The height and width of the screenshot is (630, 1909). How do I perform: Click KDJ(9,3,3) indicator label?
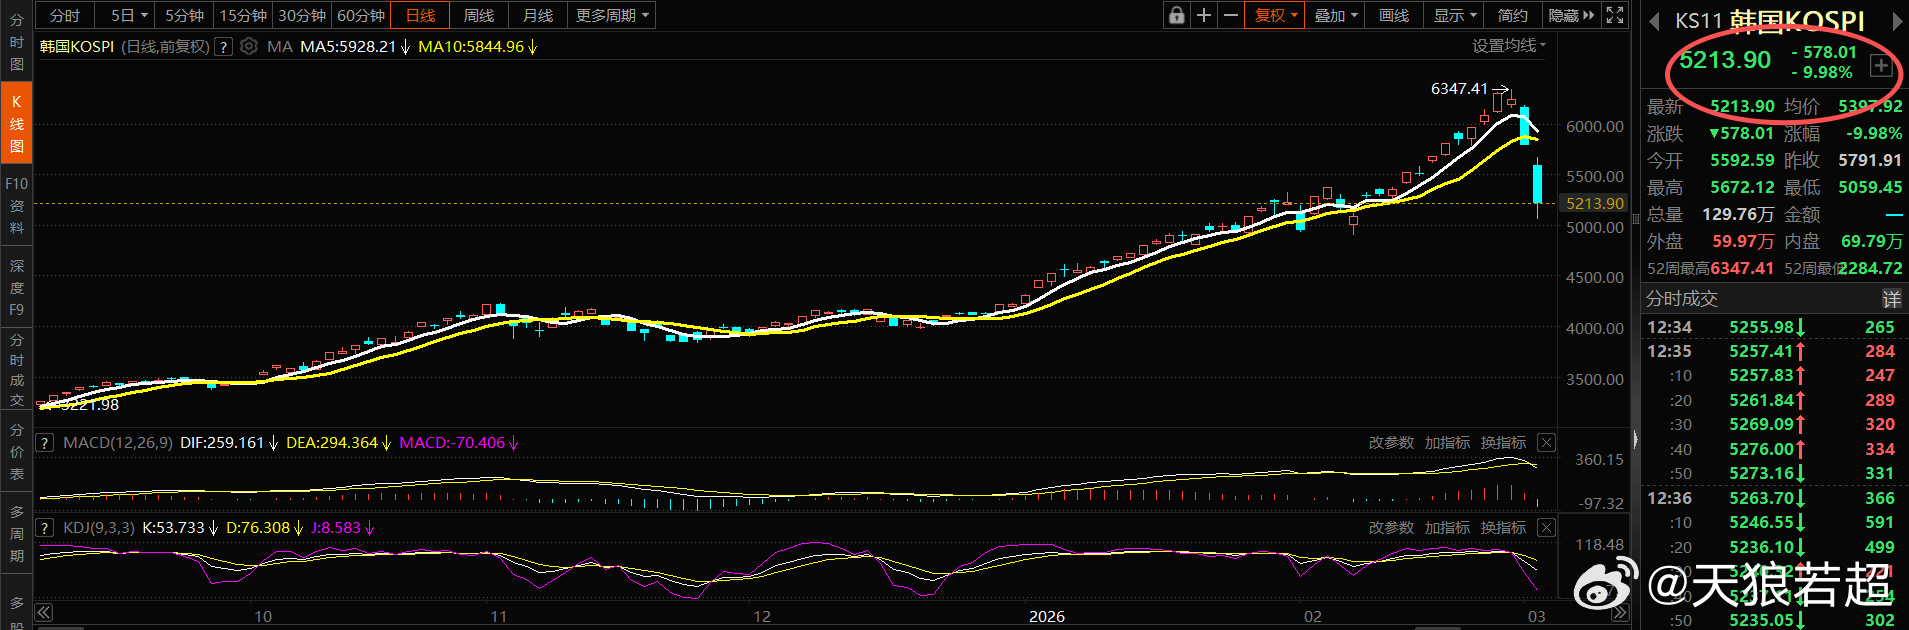point(98,527)
